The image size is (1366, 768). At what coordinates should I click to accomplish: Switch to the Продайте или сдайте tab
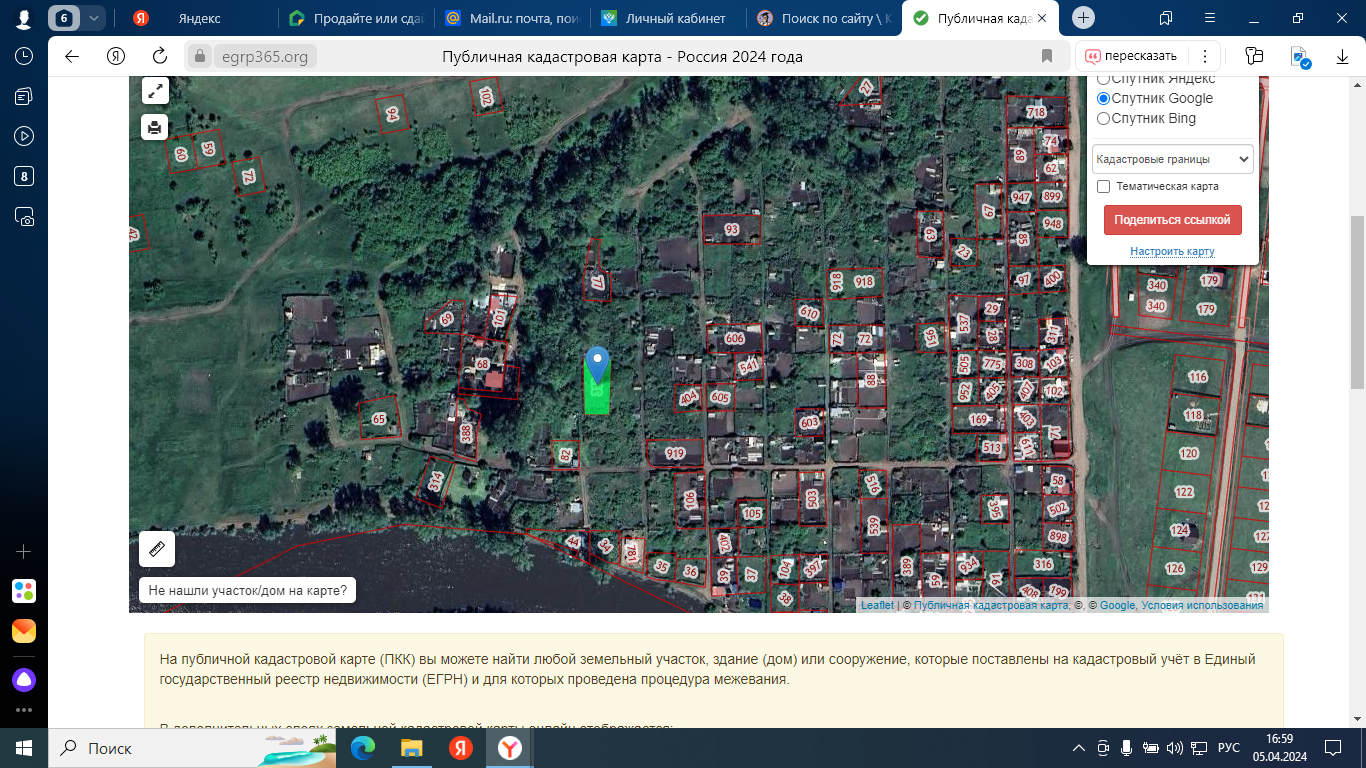click(355, 18)
